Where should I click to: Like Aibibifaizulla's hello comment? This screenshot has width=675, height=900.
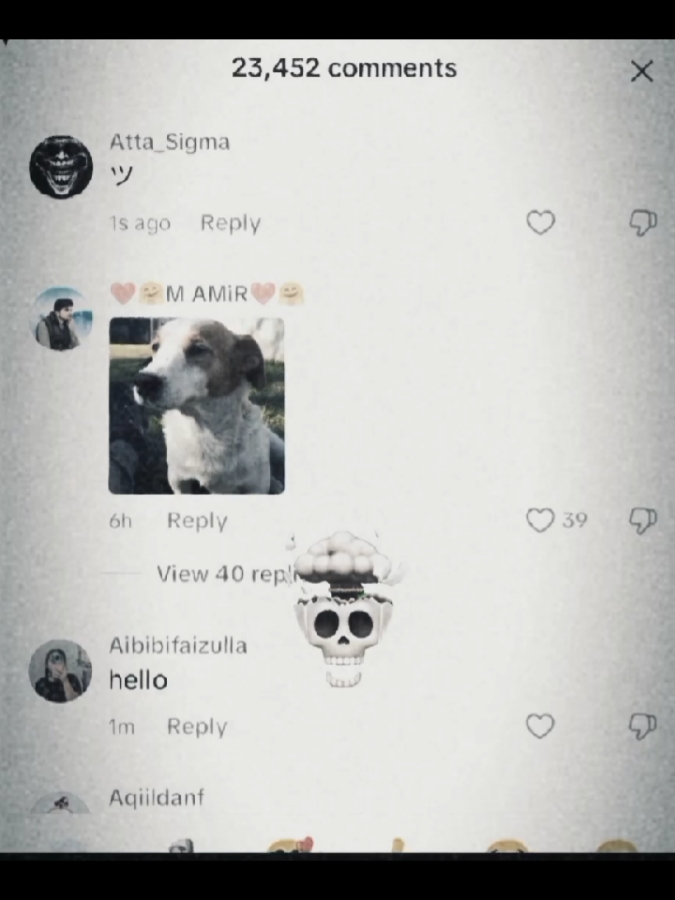pos(540,726)
